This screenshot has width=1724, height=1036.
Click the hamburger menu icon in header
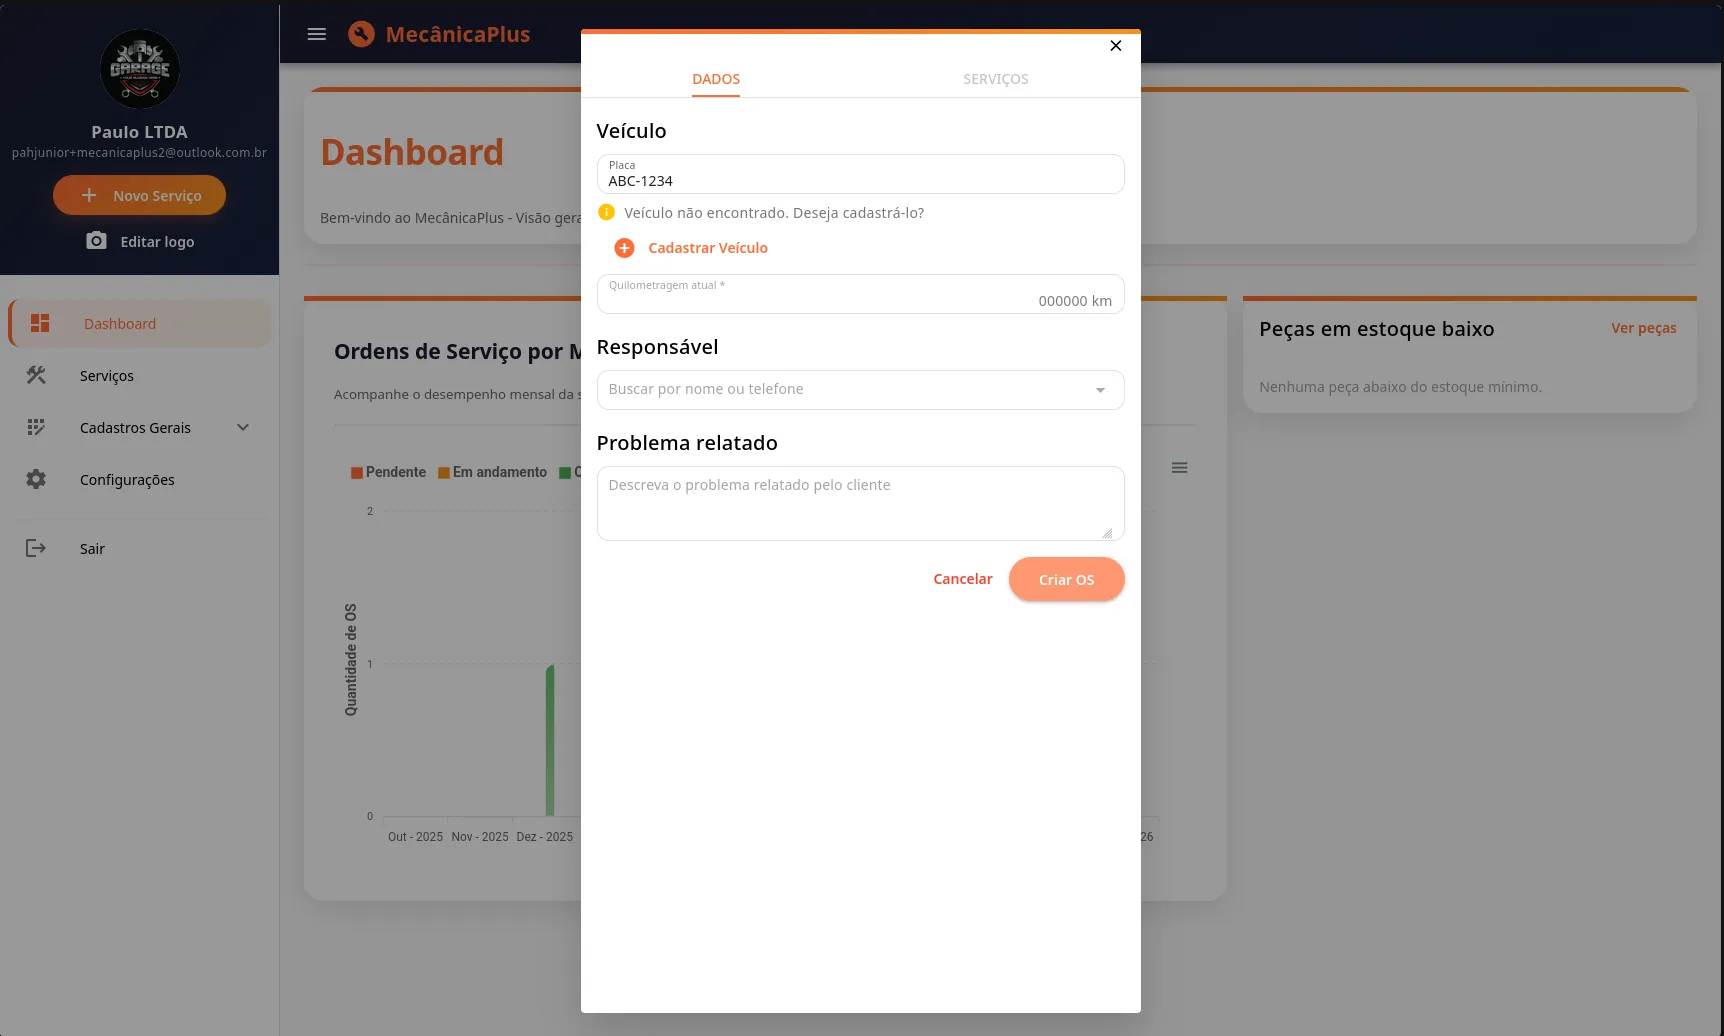pos(317,34)
